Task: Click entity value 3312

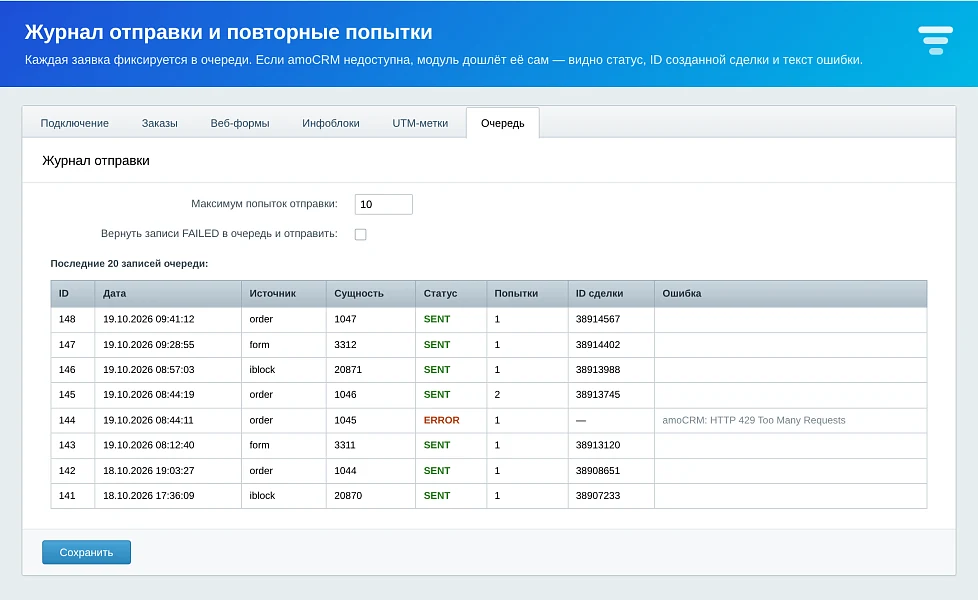Action: coord(345,344)
